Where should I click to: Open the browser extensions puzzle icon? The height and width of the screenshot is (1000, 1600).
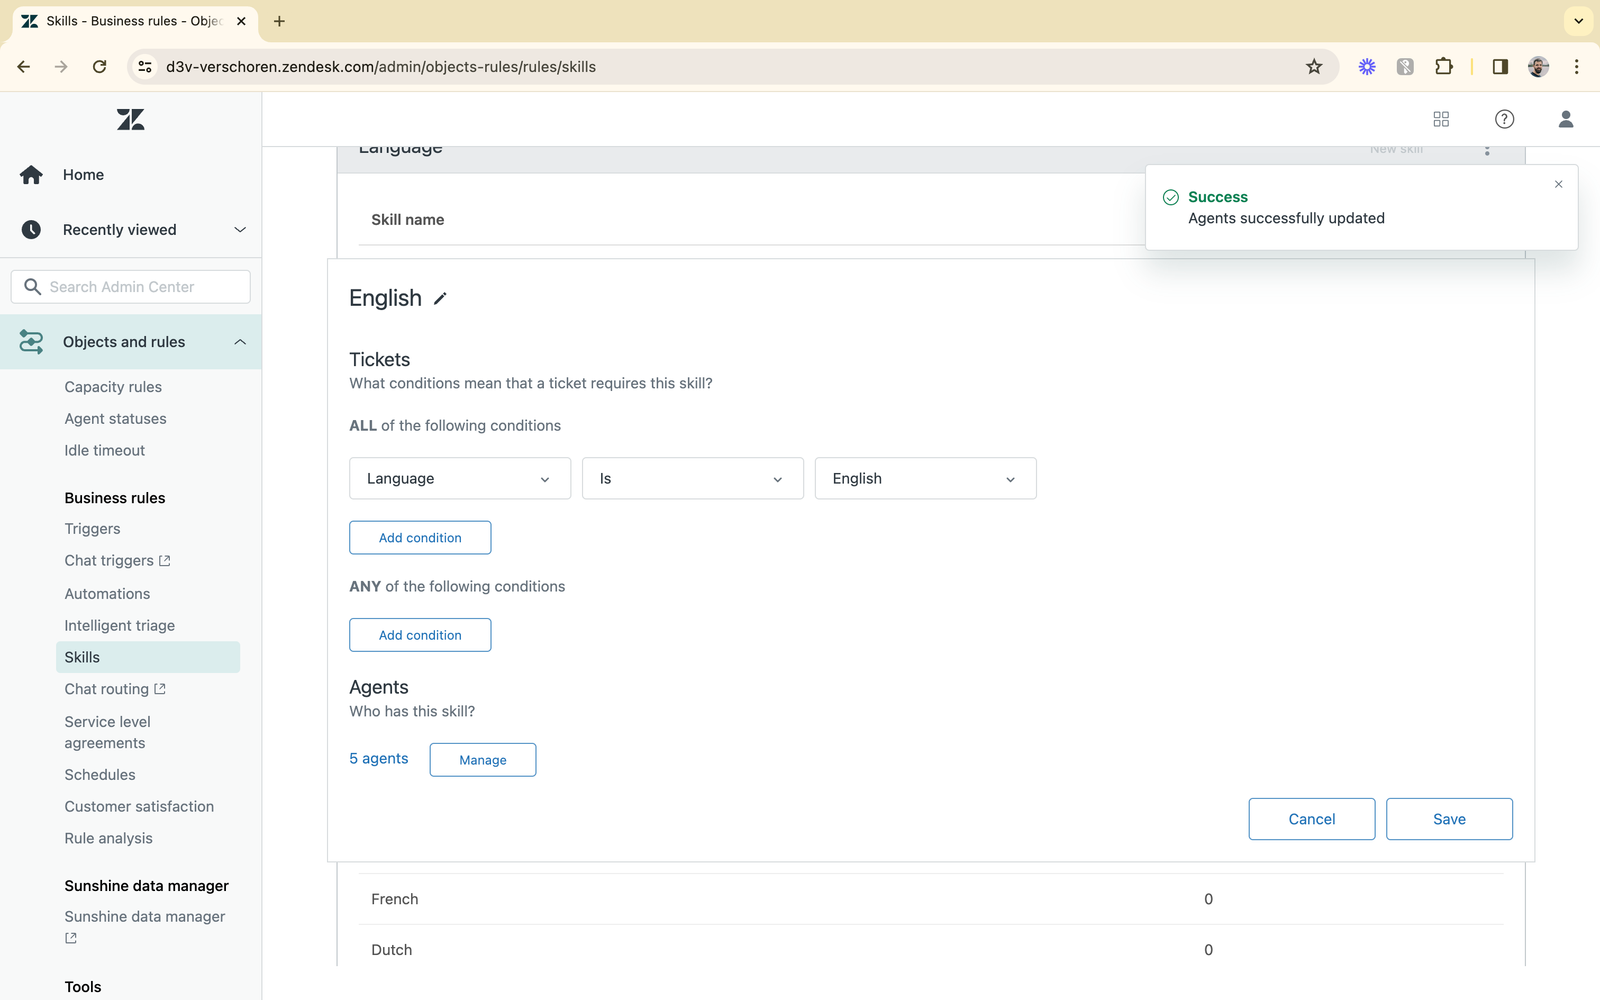click(1443, 66)
